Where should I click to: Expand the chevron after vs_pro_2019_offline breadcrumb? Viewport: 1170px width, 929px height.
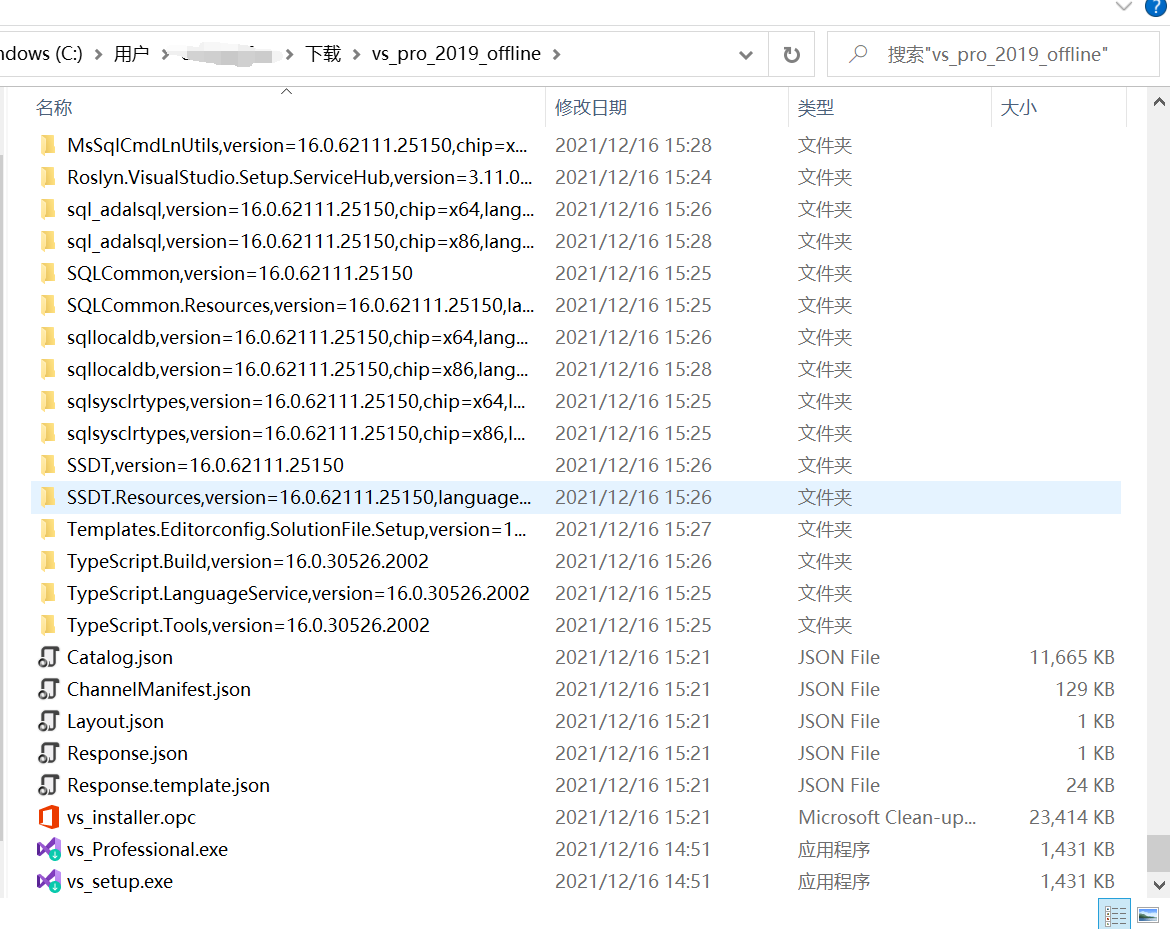557,54
